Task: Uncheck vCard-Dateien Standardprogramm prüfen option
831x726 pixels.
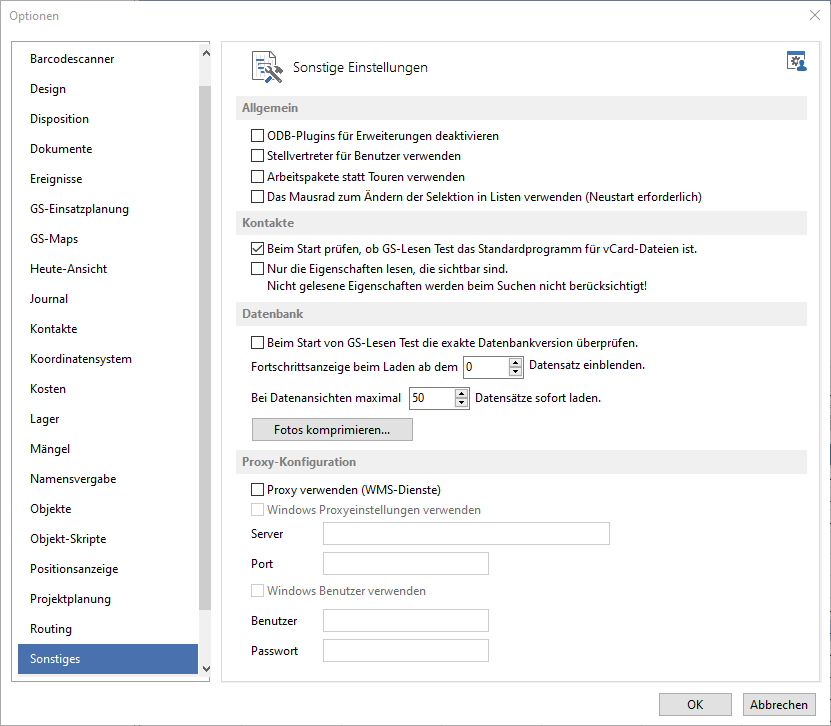Action: (x=257, y=249)
